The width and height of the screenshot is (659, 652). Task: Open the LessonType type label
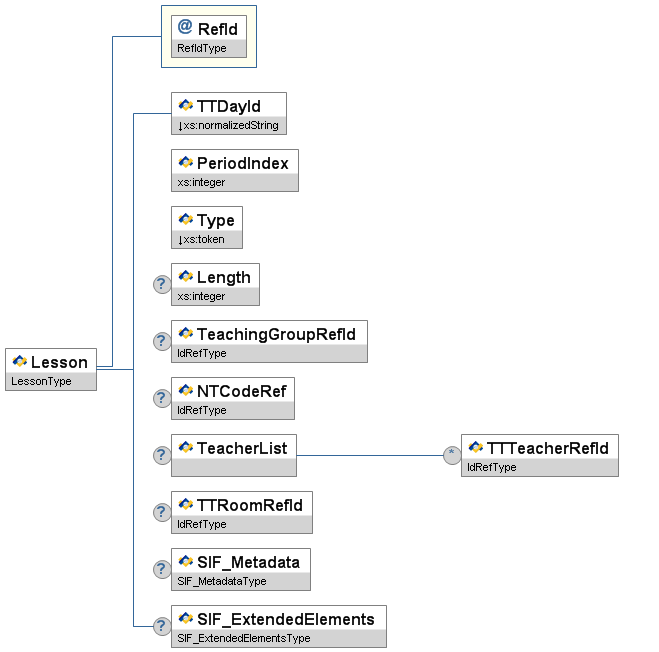[x=41, y=381]
